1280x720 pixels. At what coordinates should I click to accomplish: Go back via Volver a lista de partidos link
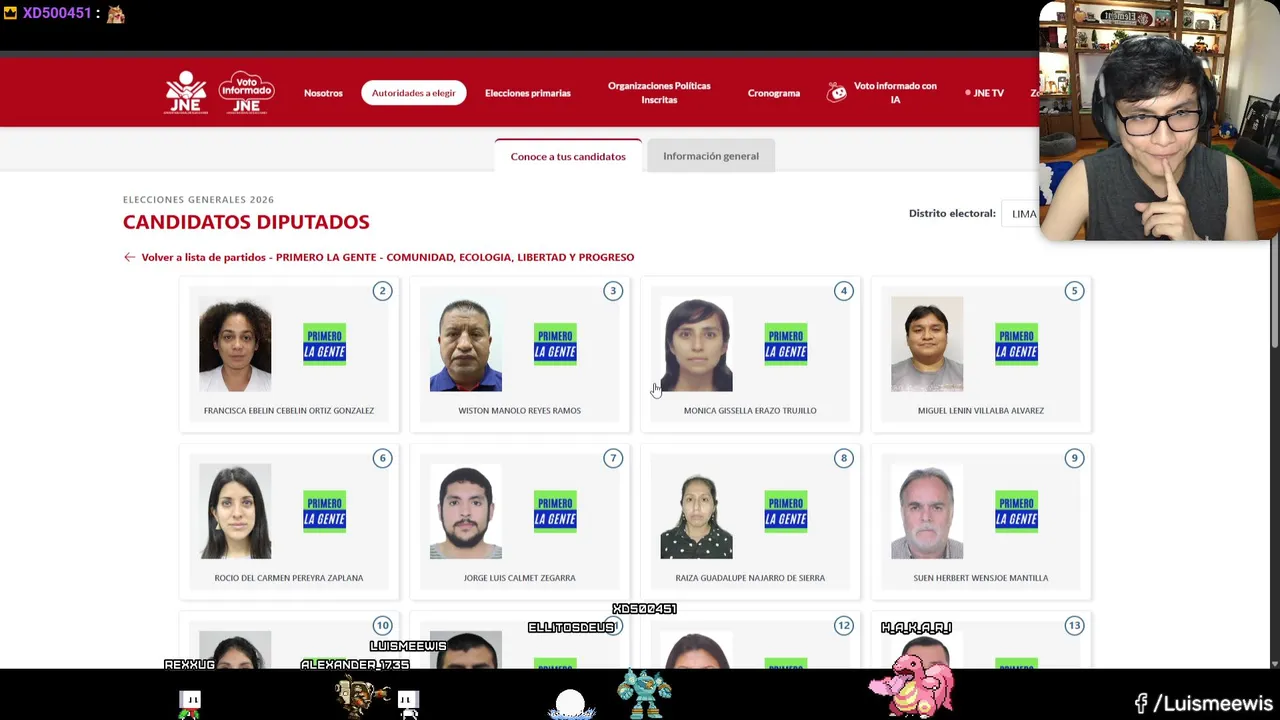(388, 257)
